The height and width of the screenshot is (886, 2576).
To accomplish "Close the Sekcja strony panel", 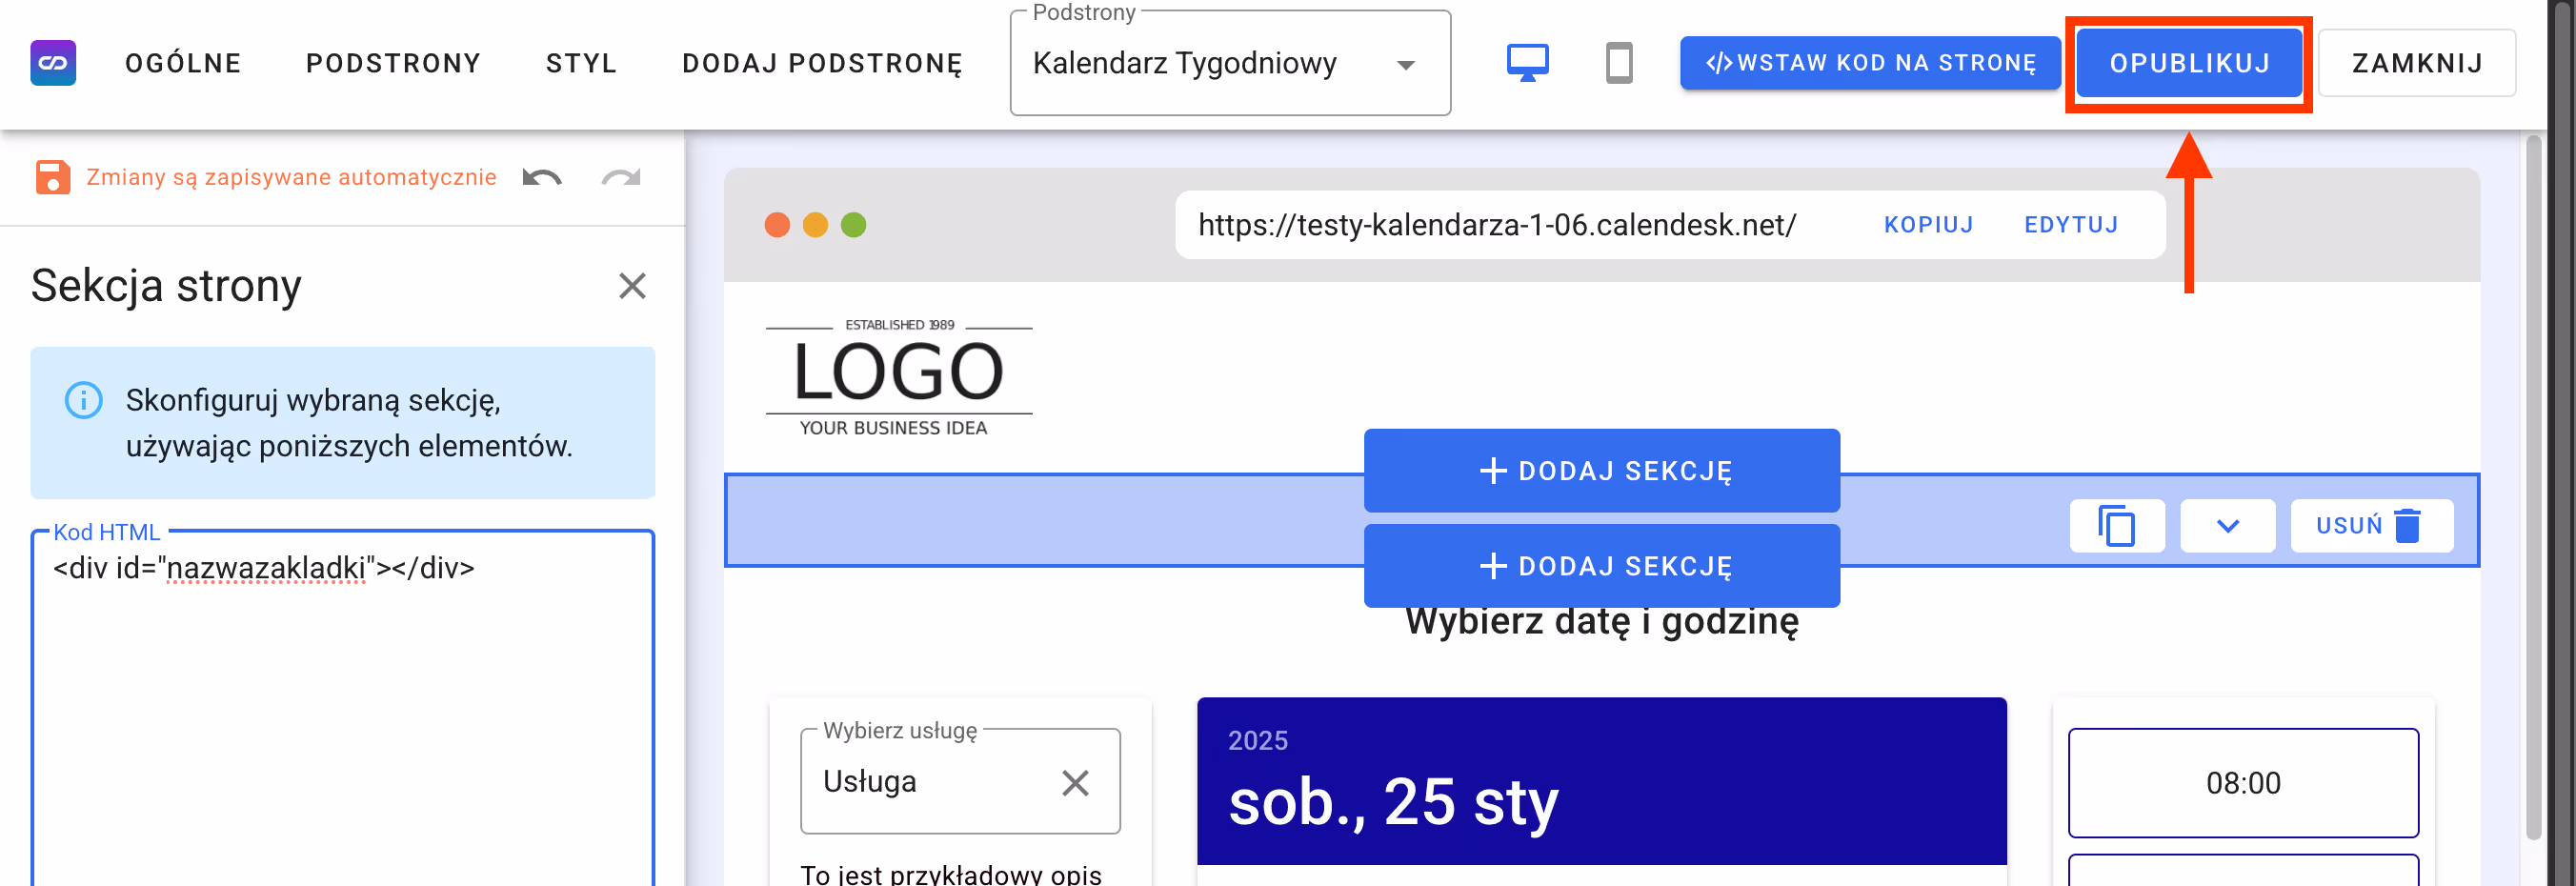I will click(x=632, y=287).
